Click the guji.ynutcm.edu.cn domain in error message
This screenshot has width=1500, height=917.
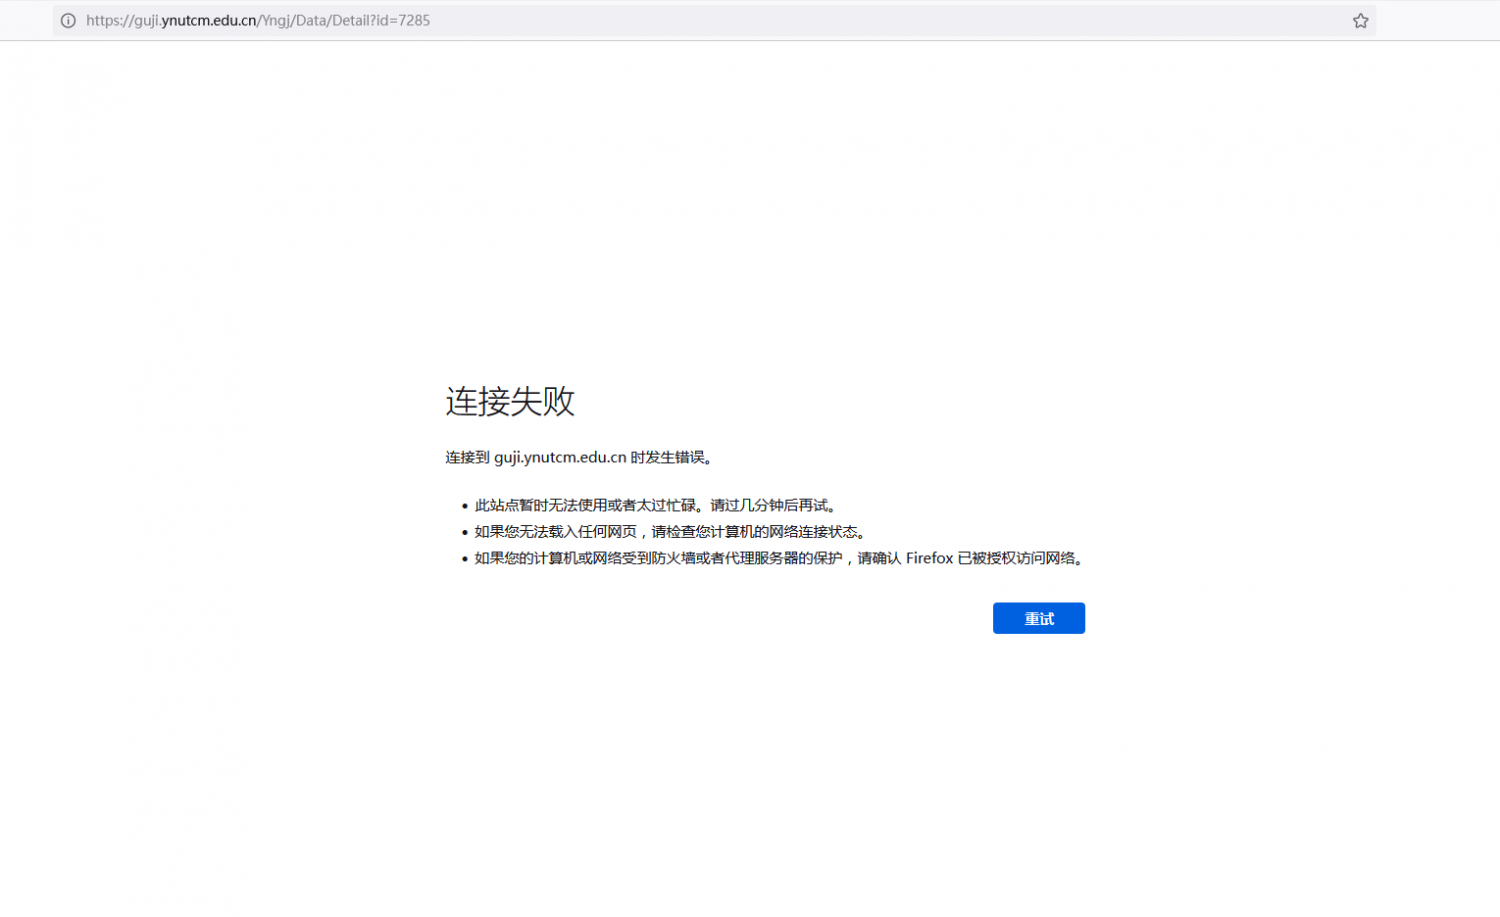(x=559, y=457)
